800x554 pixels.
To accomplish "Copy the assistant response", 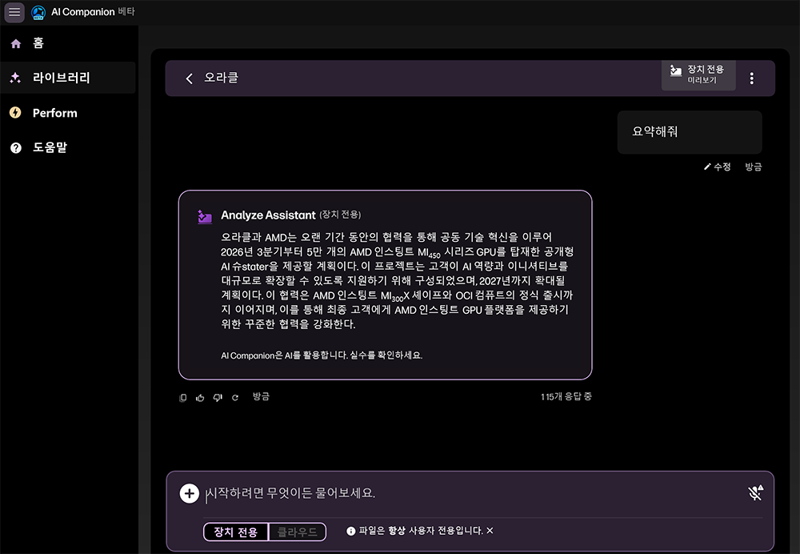I will [x=183, y=398].
